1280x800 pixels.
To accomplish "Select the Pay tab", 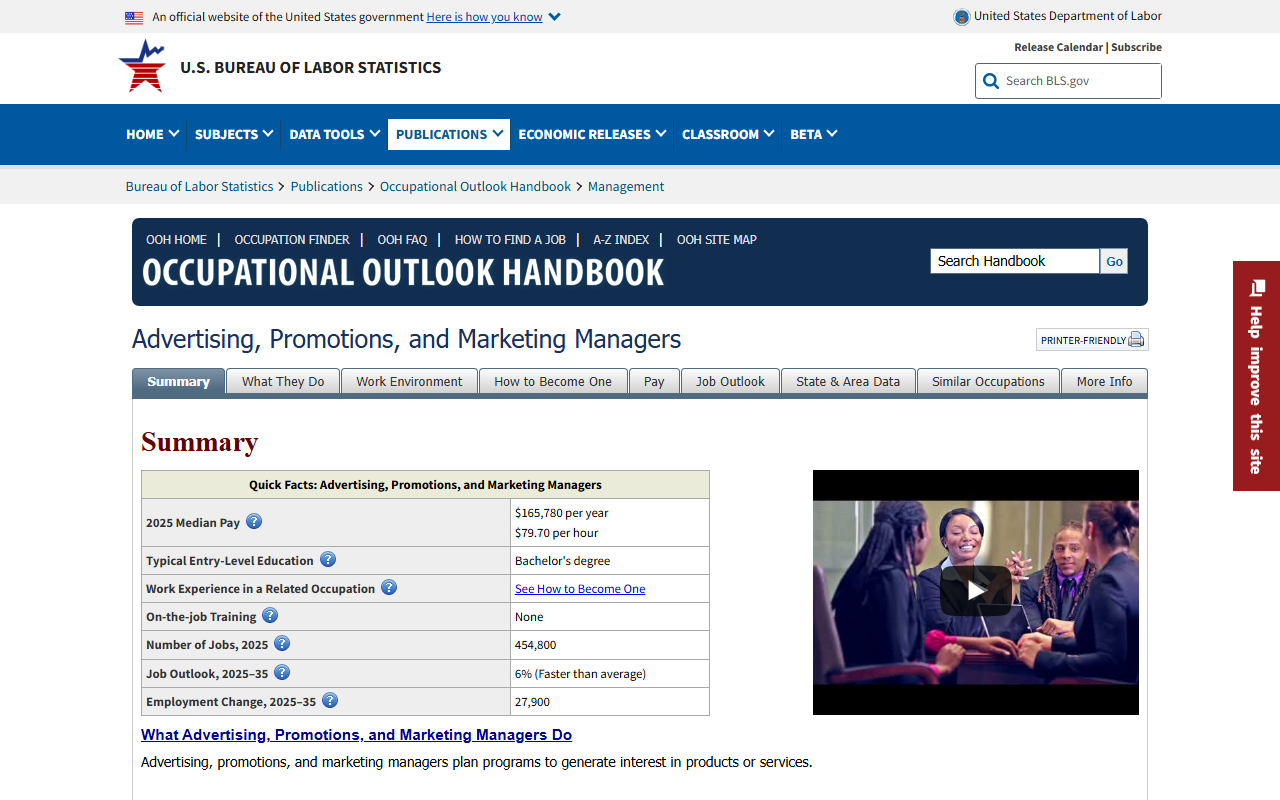I will pyautogui.click(x=654, y=382).
